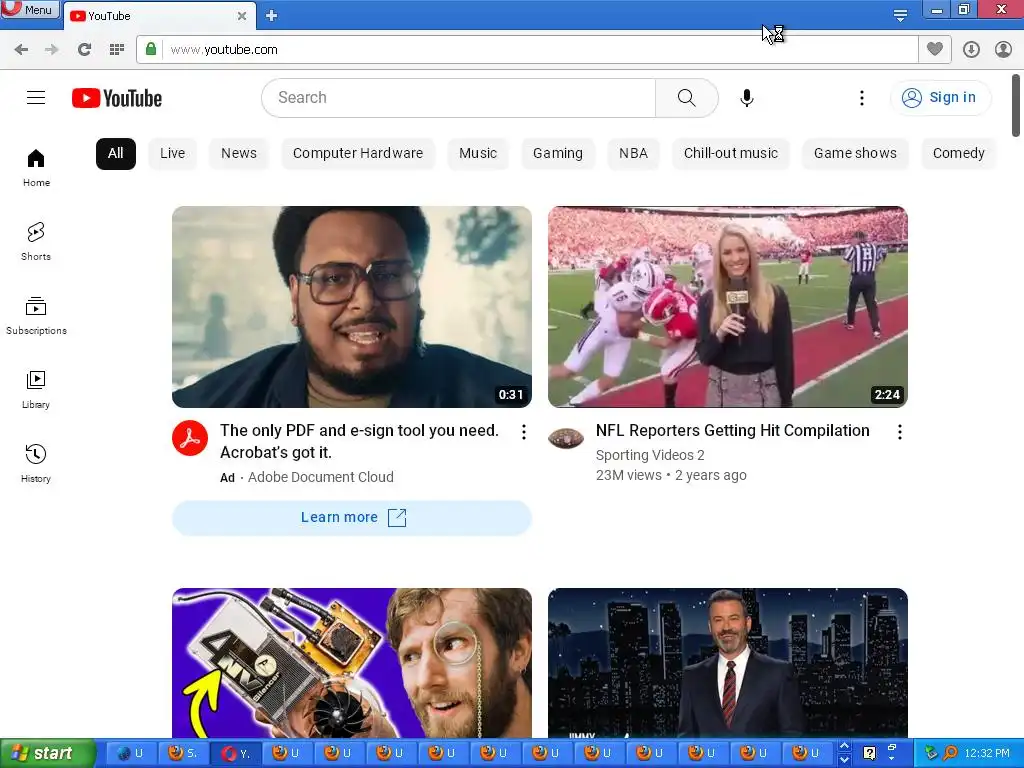This screenshot has height=768, width=1024.
Task: Click the taskbar clock showing 12:32 PM
Action: coord(987,754)
